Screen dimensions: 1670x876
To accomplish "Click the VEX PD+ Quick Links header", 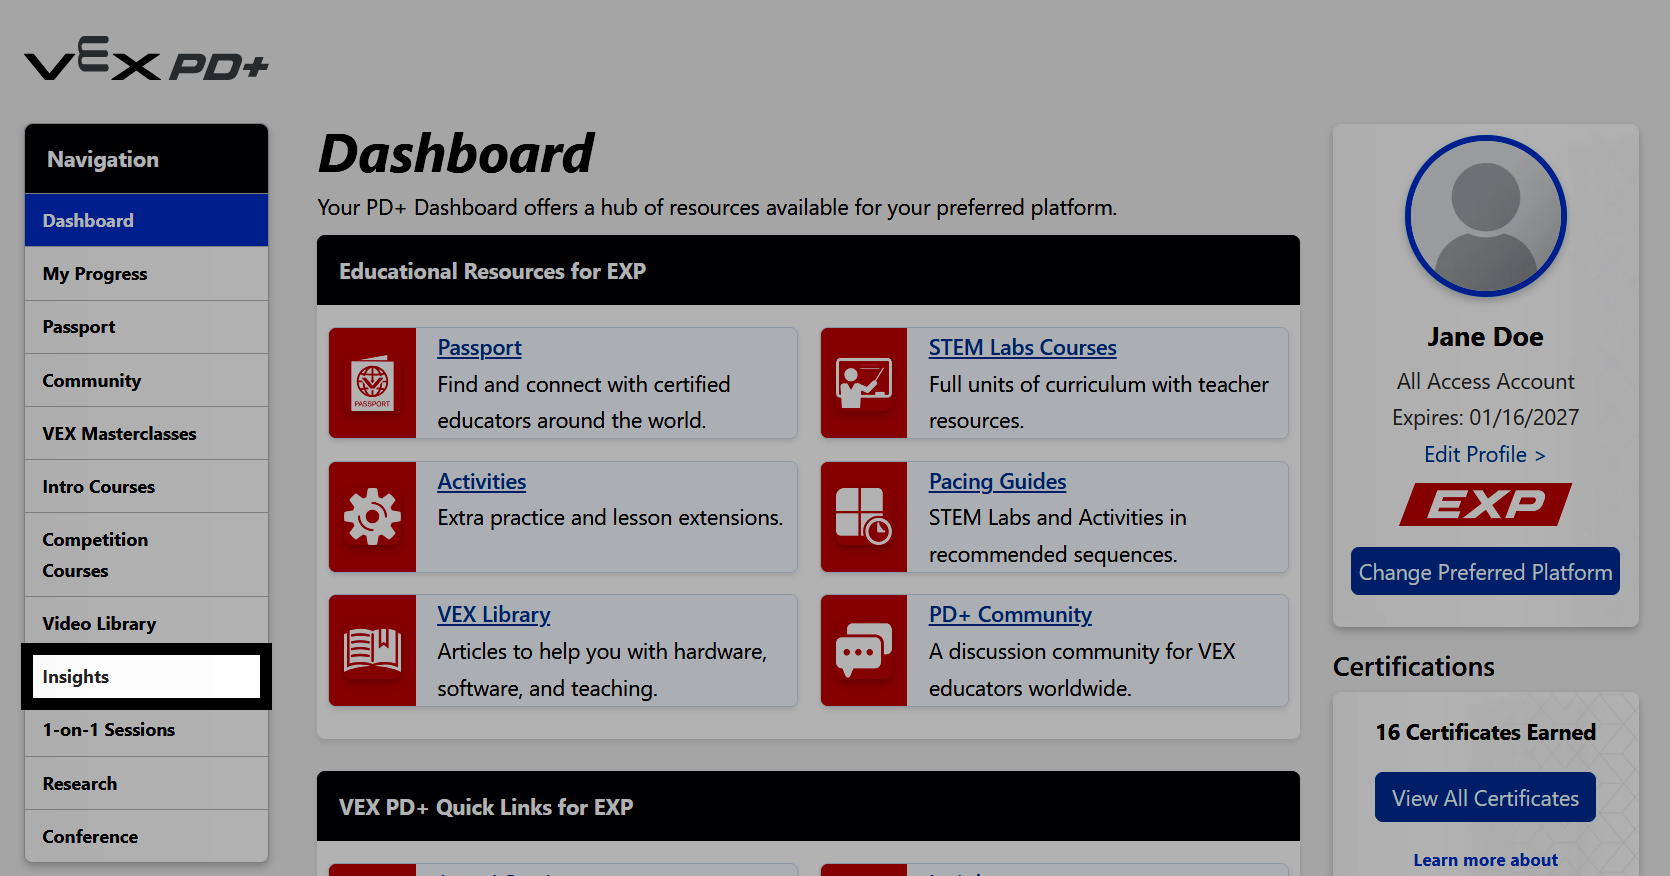I will point(808,806).
